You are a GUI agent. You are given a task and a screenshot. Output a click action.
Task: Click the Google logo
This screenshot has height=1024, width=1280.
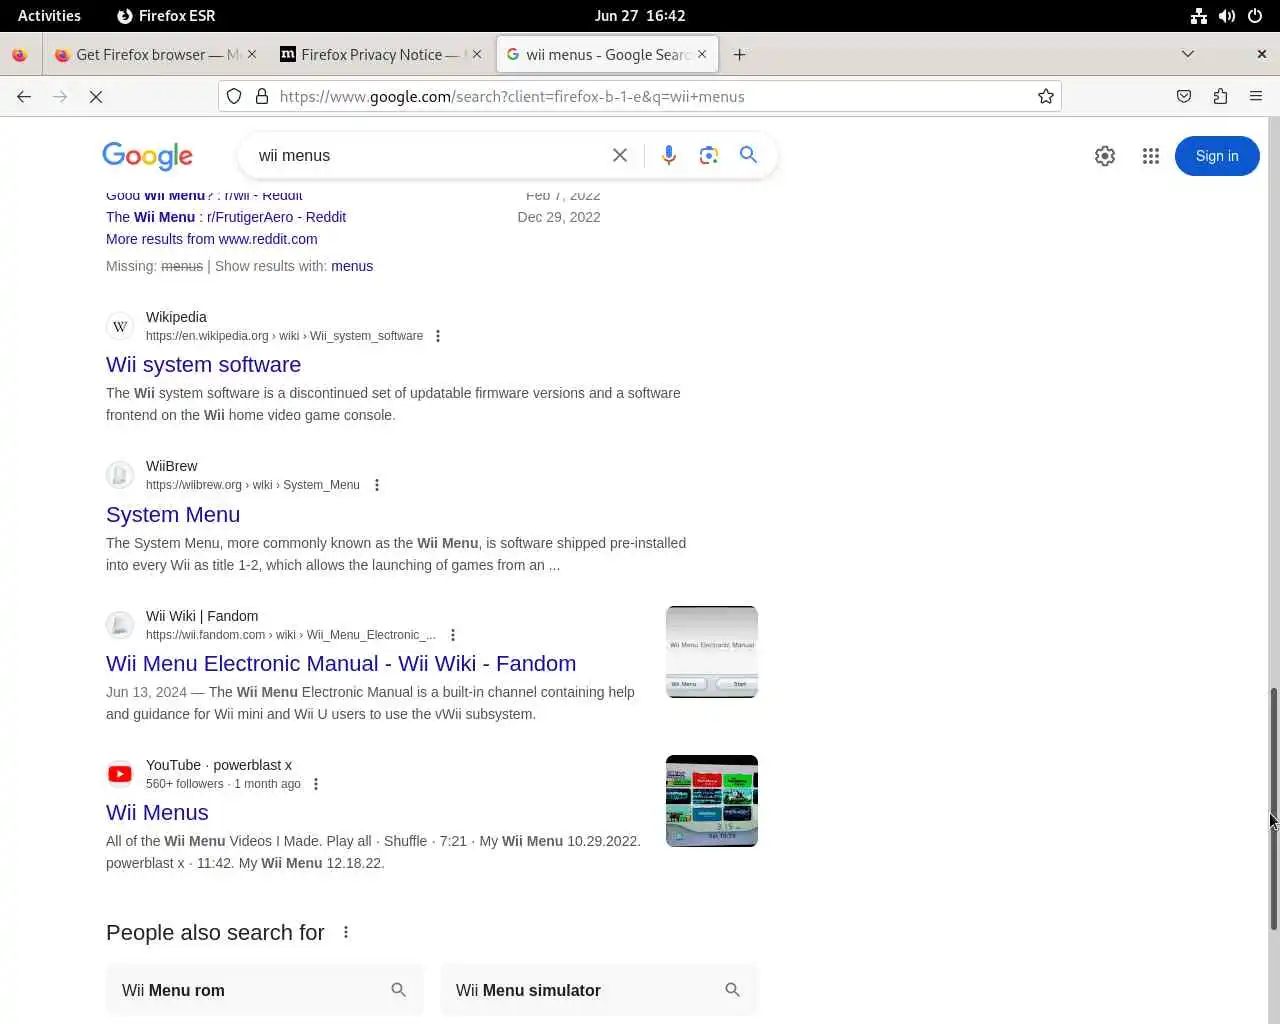point(147,156)
